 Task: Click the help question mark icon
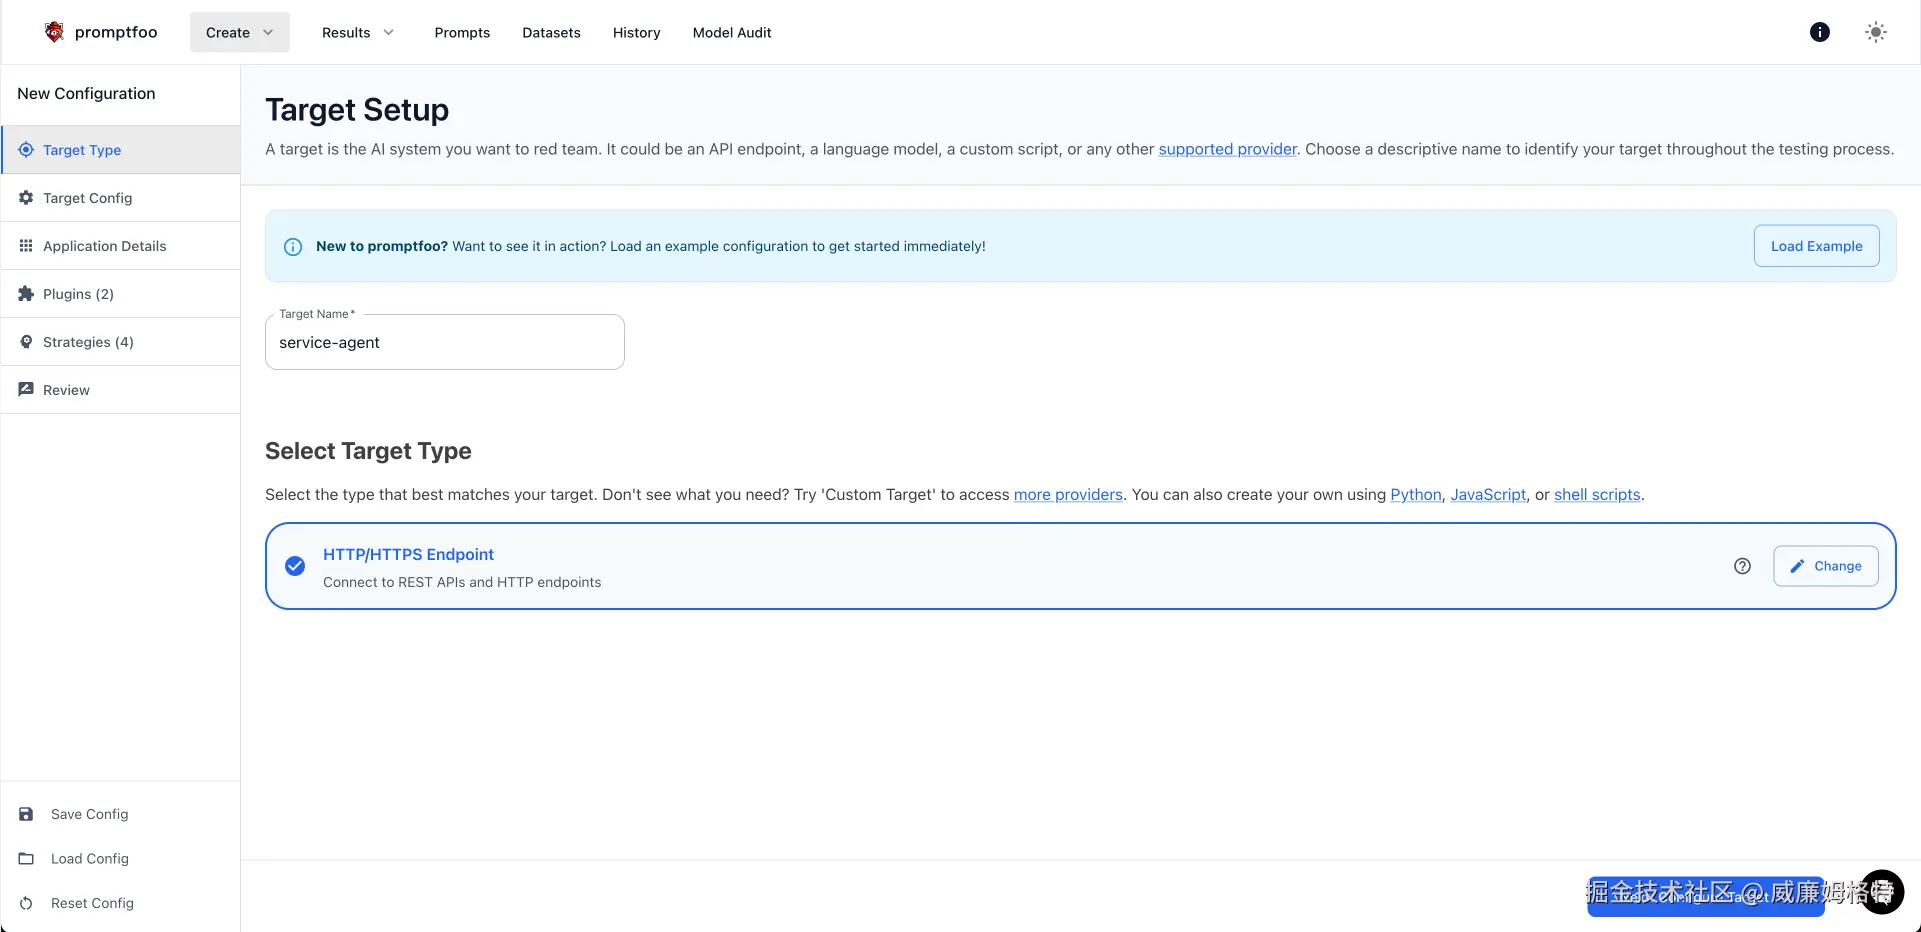pos(1742,566)
